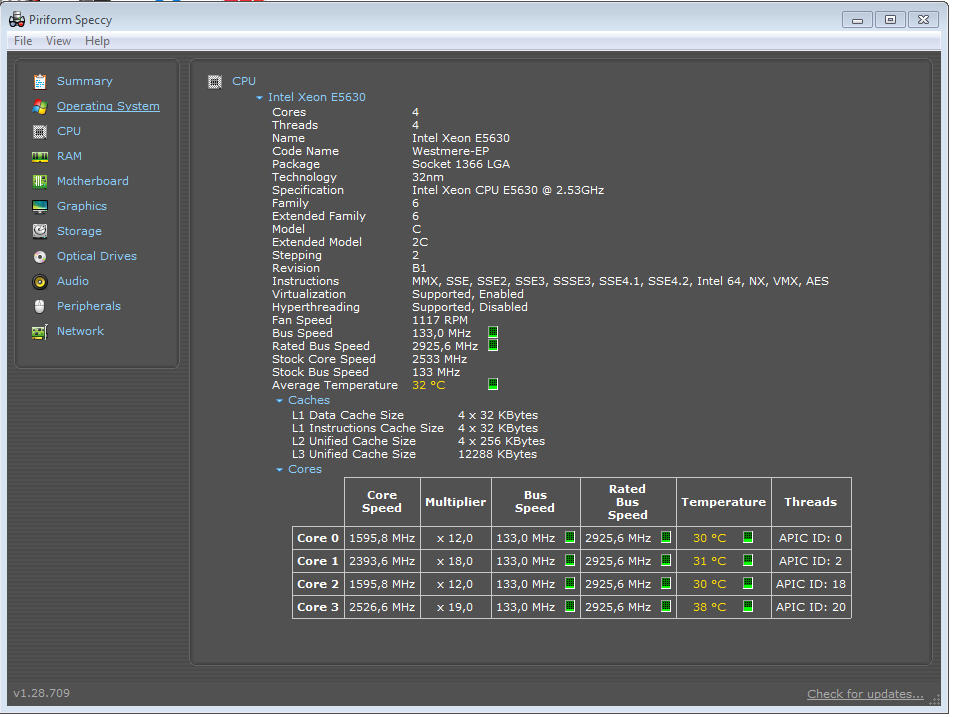Click Core 3 rated bus speed graph icon

pyautogui.click(x=666, y=606)
